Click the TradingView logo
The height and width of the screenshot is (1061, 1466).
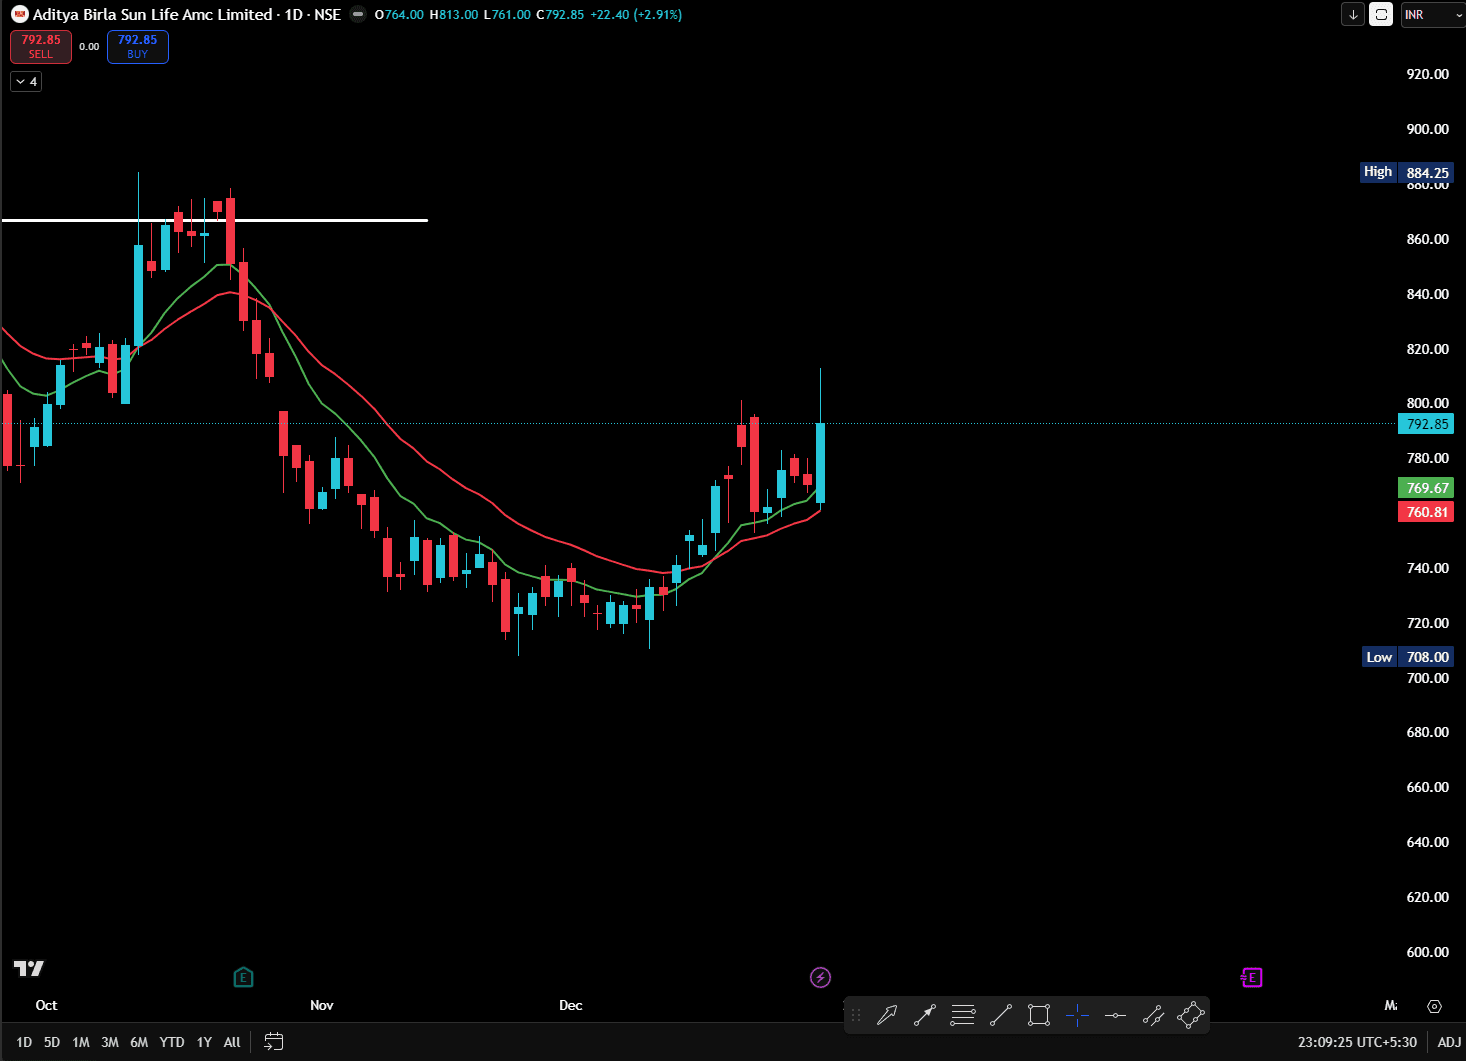click(29, 968)
